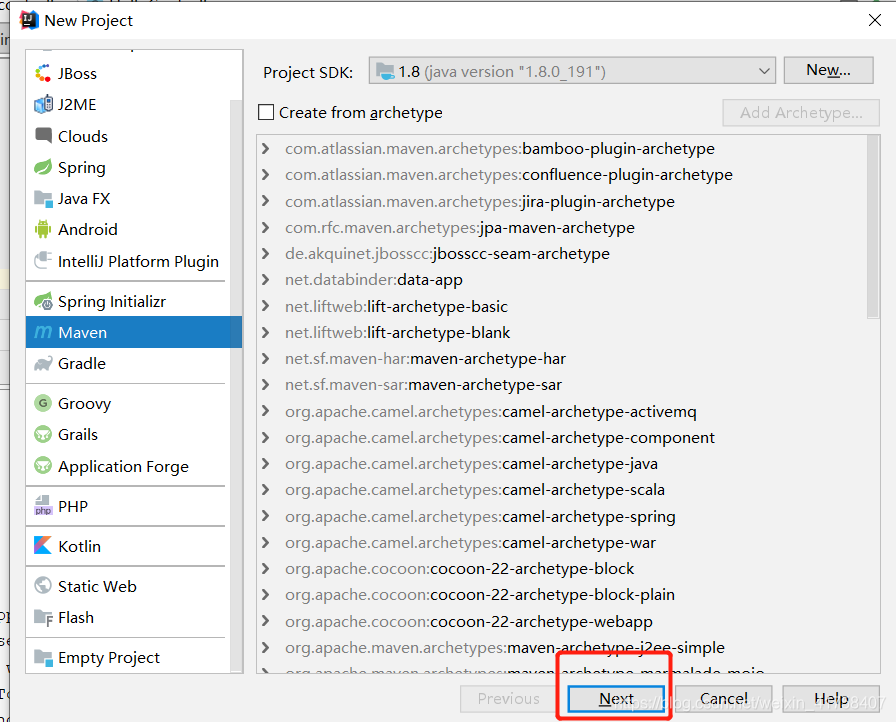Choose Spring Initializr label

click(x=112, y=302)
